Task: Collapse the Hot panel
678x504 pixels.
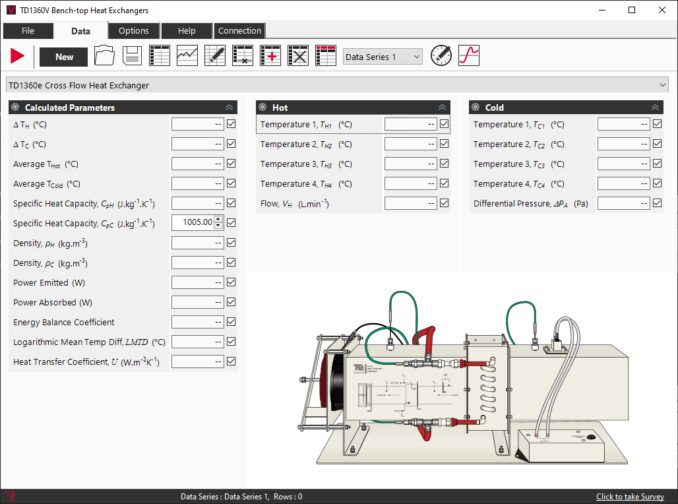Action: tap(442, 108)
